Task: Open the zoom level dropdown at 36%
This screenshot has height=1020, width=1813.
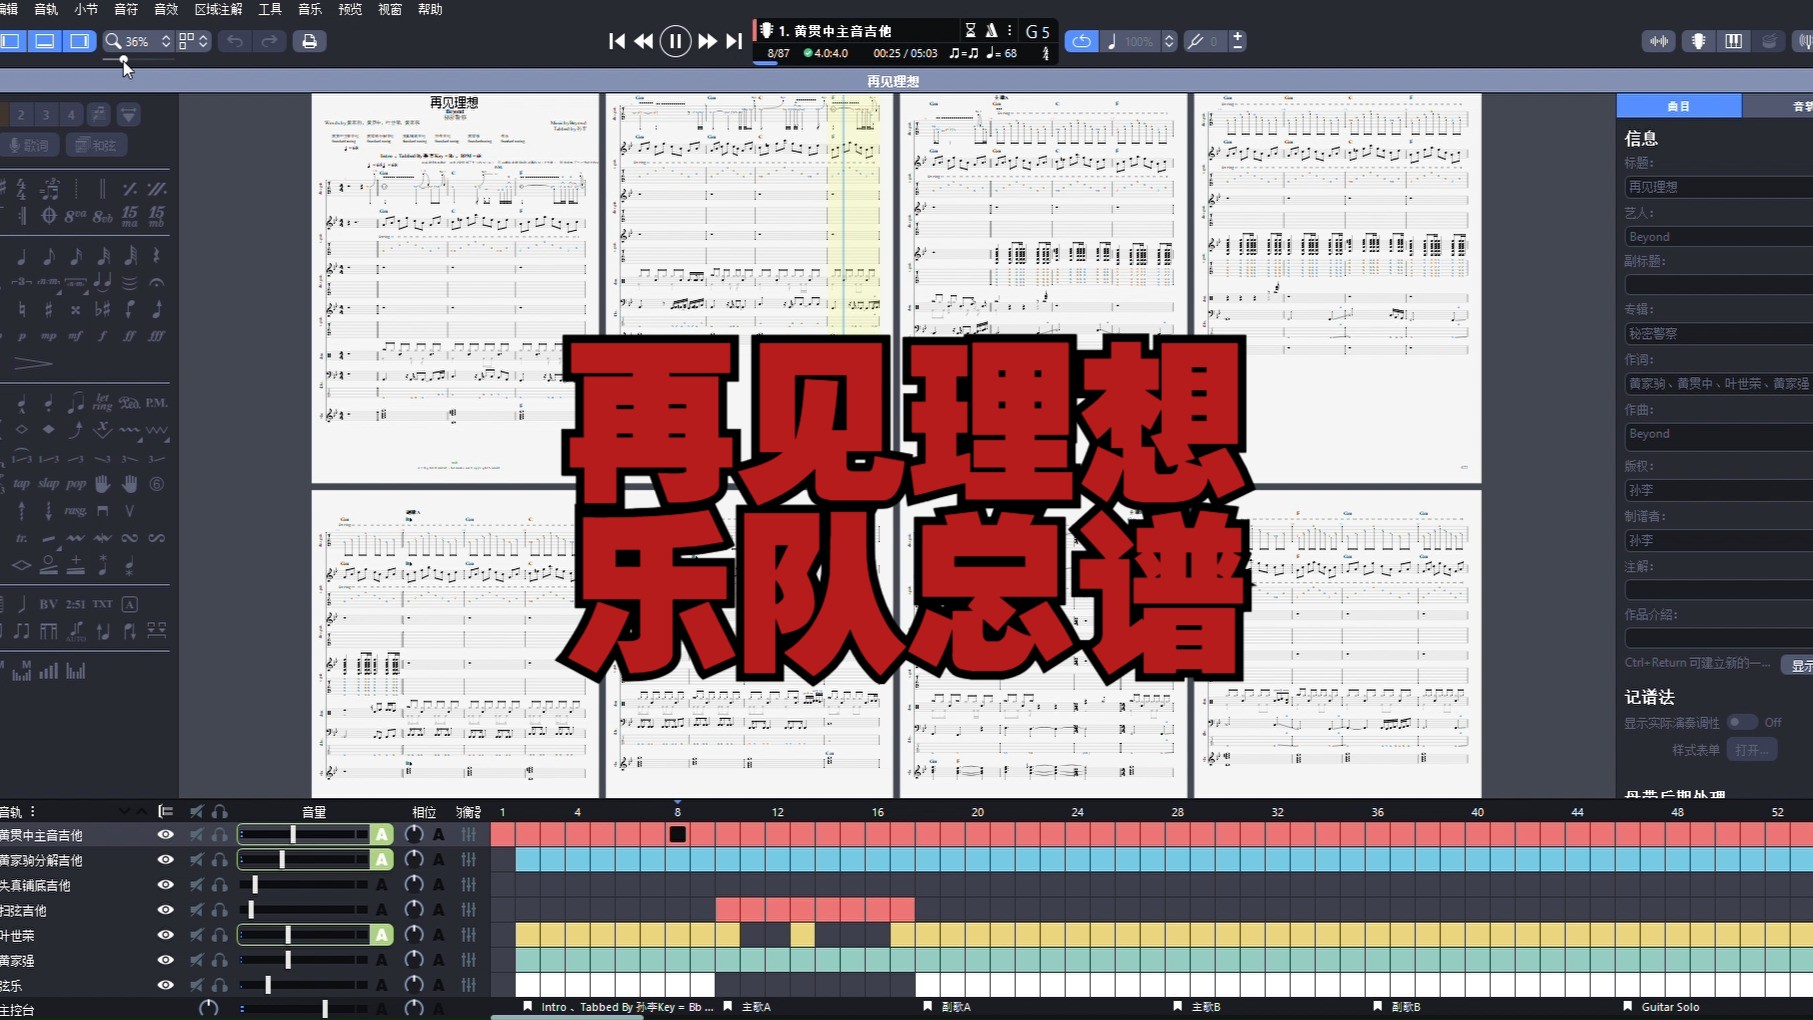Action: (139, 41)
